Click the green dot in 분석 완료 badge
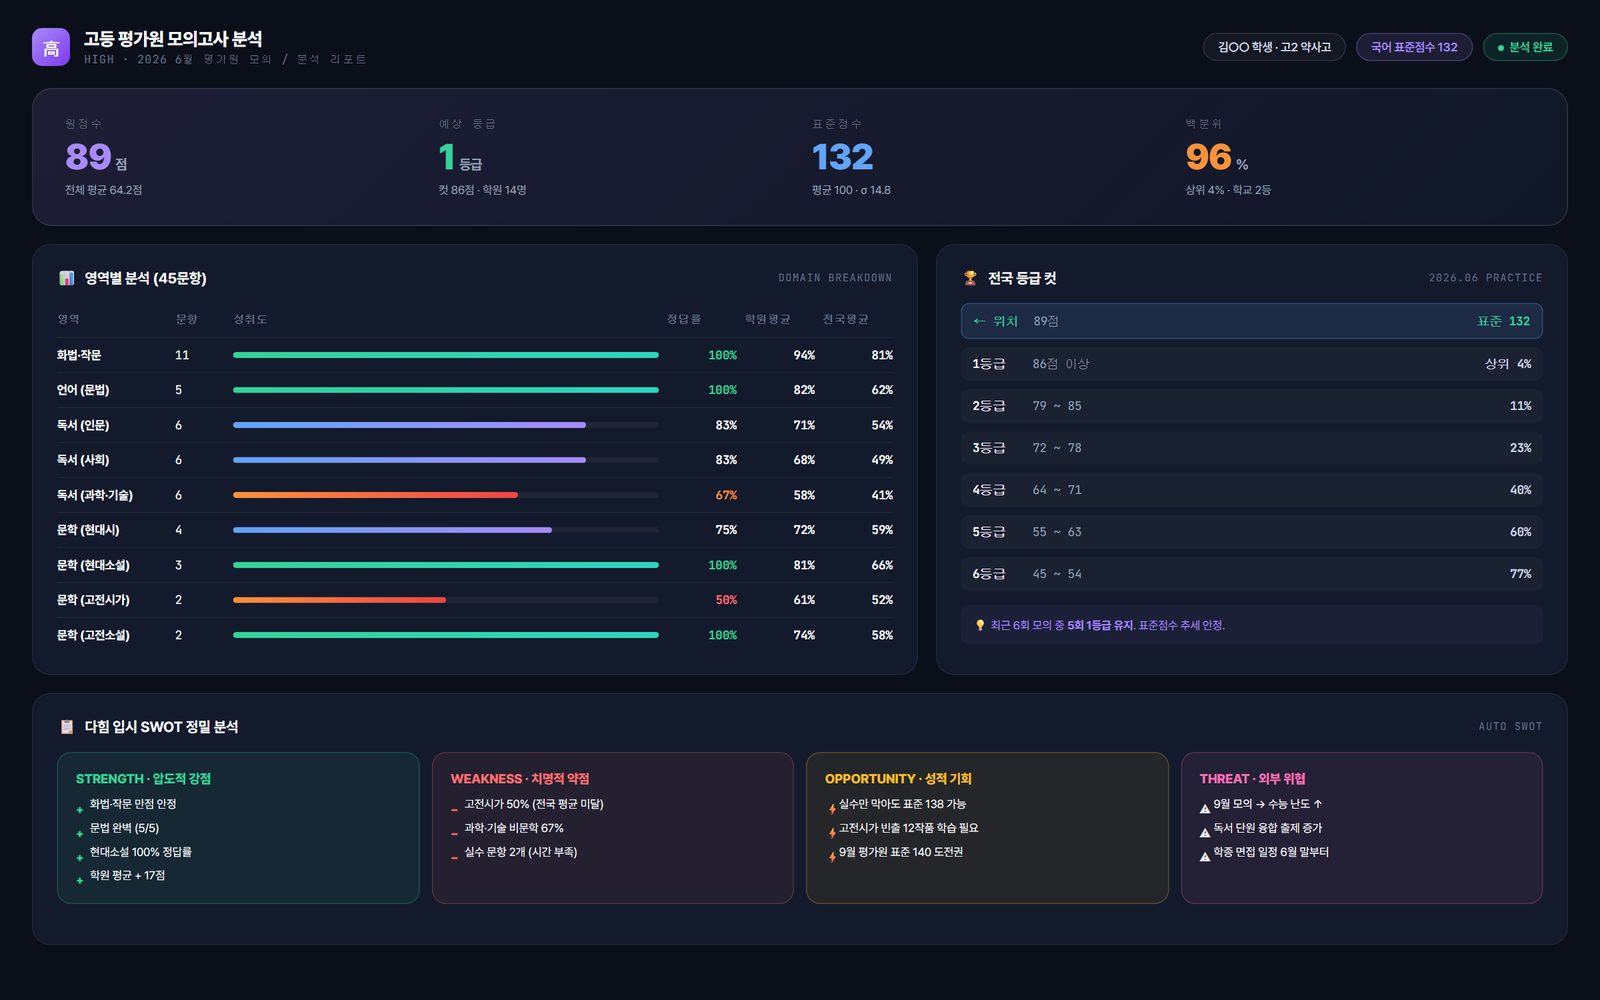This screenshot has height=1000, width=1600. coord(1501,48)
